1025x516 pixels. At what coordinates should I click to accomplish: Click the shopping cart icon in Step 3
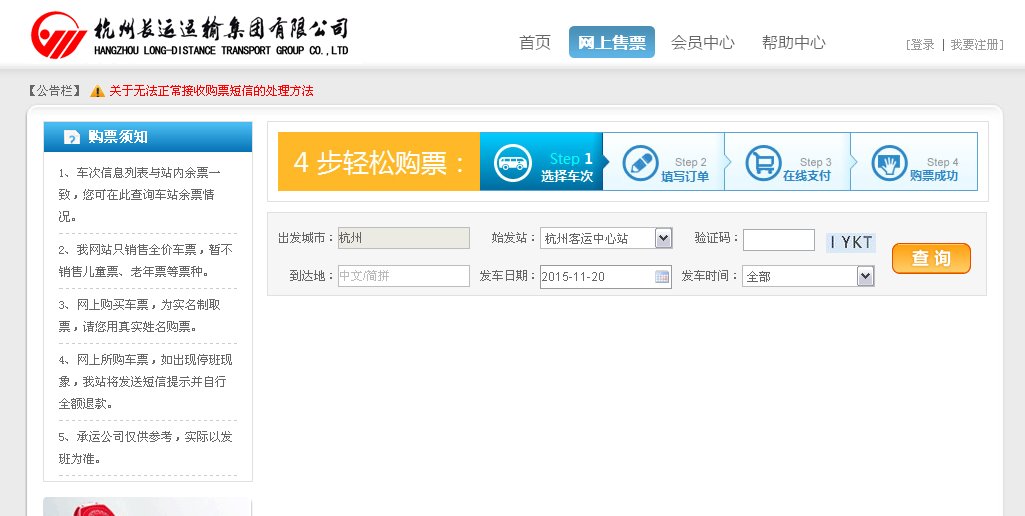[x=764, y=163]
